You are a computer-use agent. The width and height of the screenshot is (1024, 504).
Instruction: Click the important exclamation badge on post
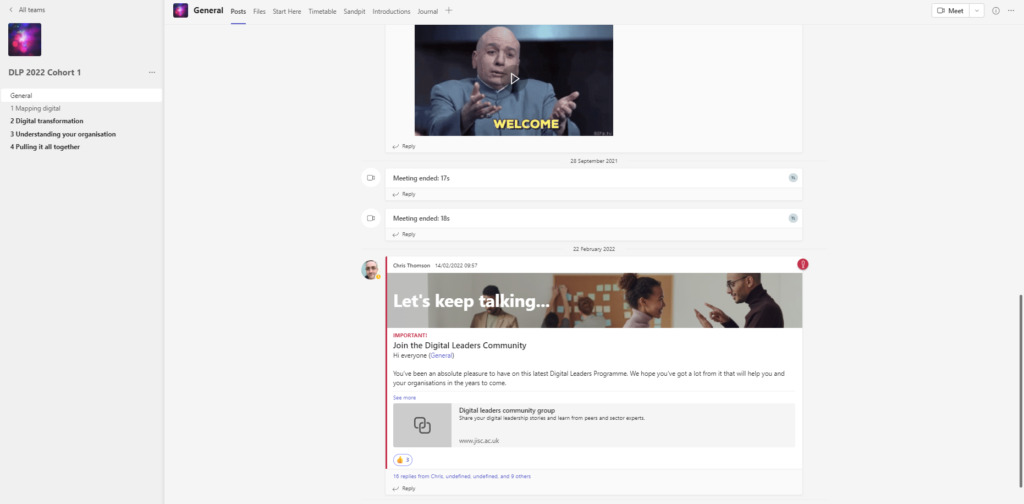click(x=802, y=264)
